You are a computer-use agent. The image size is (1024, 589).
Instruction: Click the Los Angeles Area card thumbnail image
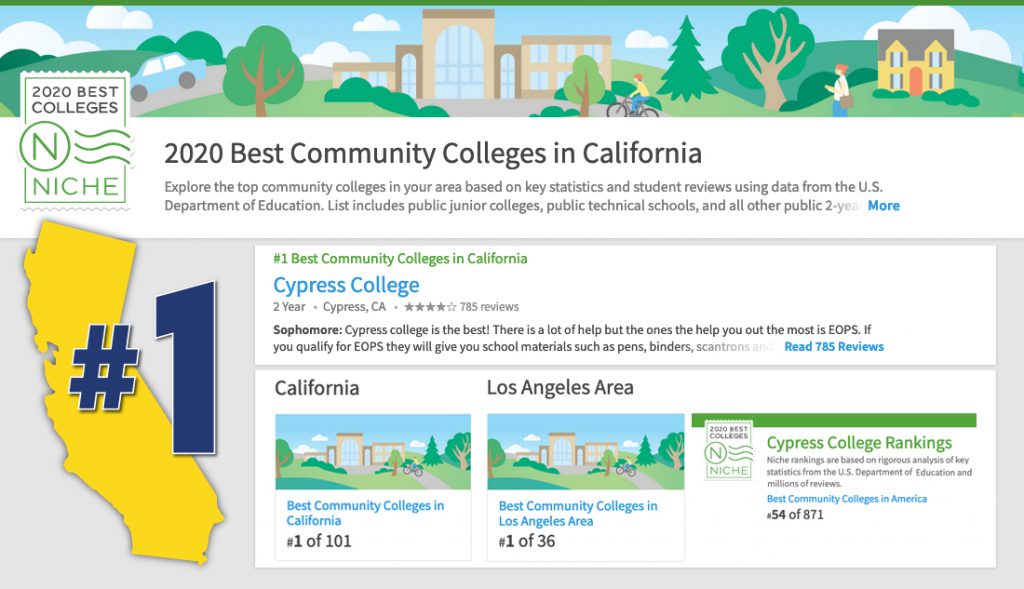586,452
